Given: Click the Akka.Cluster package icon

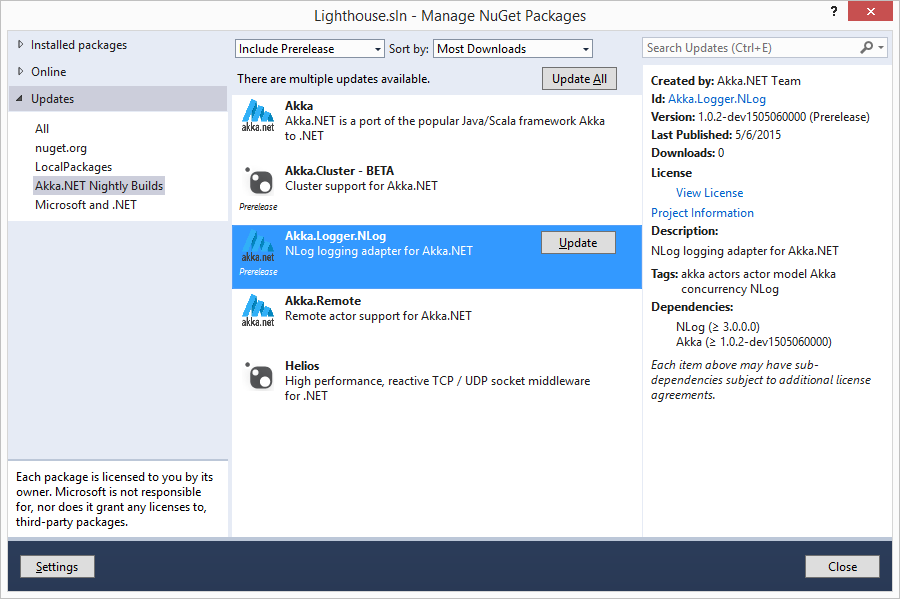Looking at the screenshot, I should pyautogui.click(x=258, y=182).
